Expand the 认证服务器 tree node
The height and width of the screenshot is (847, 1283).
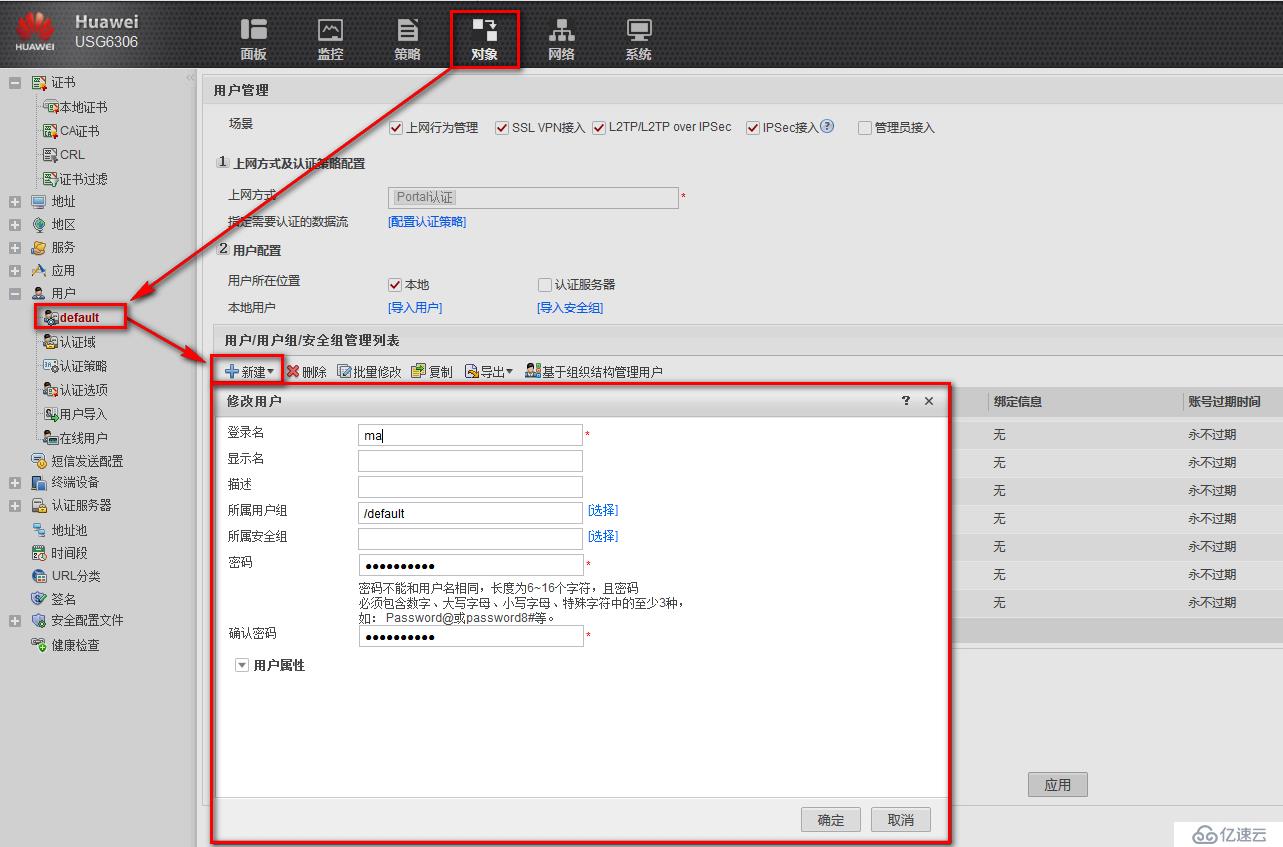click(15, 506)
